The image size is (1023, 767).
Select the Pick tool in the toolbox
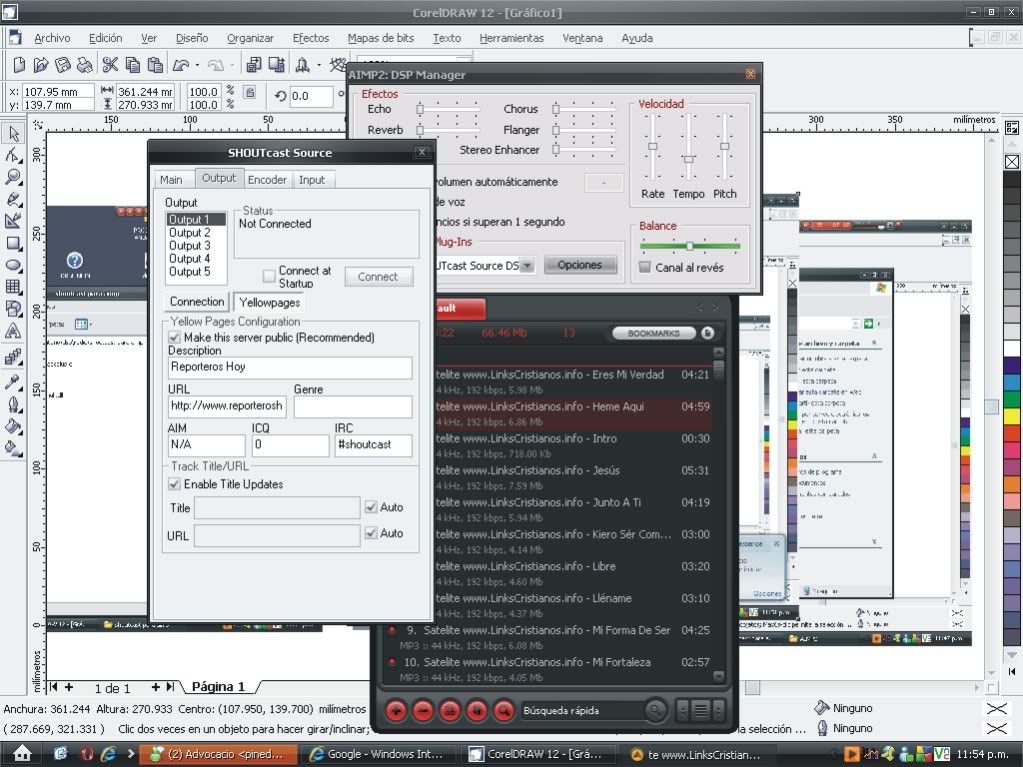(x=13, y=134)
